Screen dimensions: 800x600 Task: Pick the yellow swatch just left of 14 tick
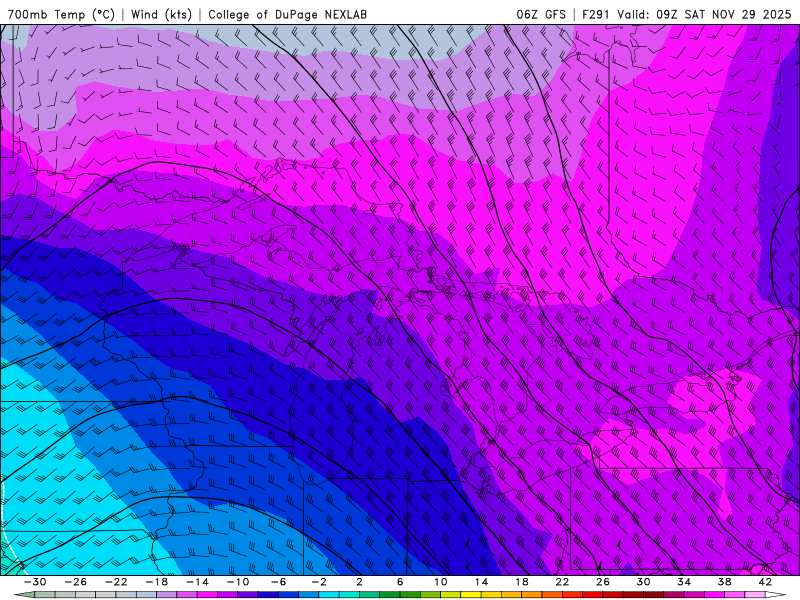tap(471, 594)
